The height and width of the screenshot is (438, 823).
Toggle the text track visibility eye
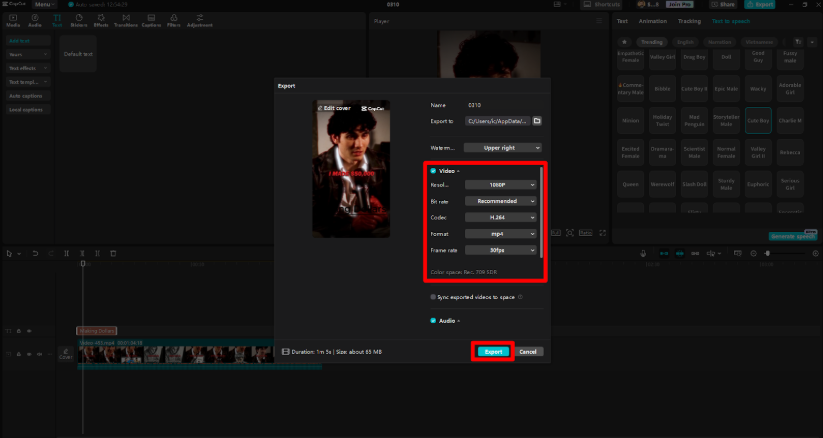click(29, 331)
